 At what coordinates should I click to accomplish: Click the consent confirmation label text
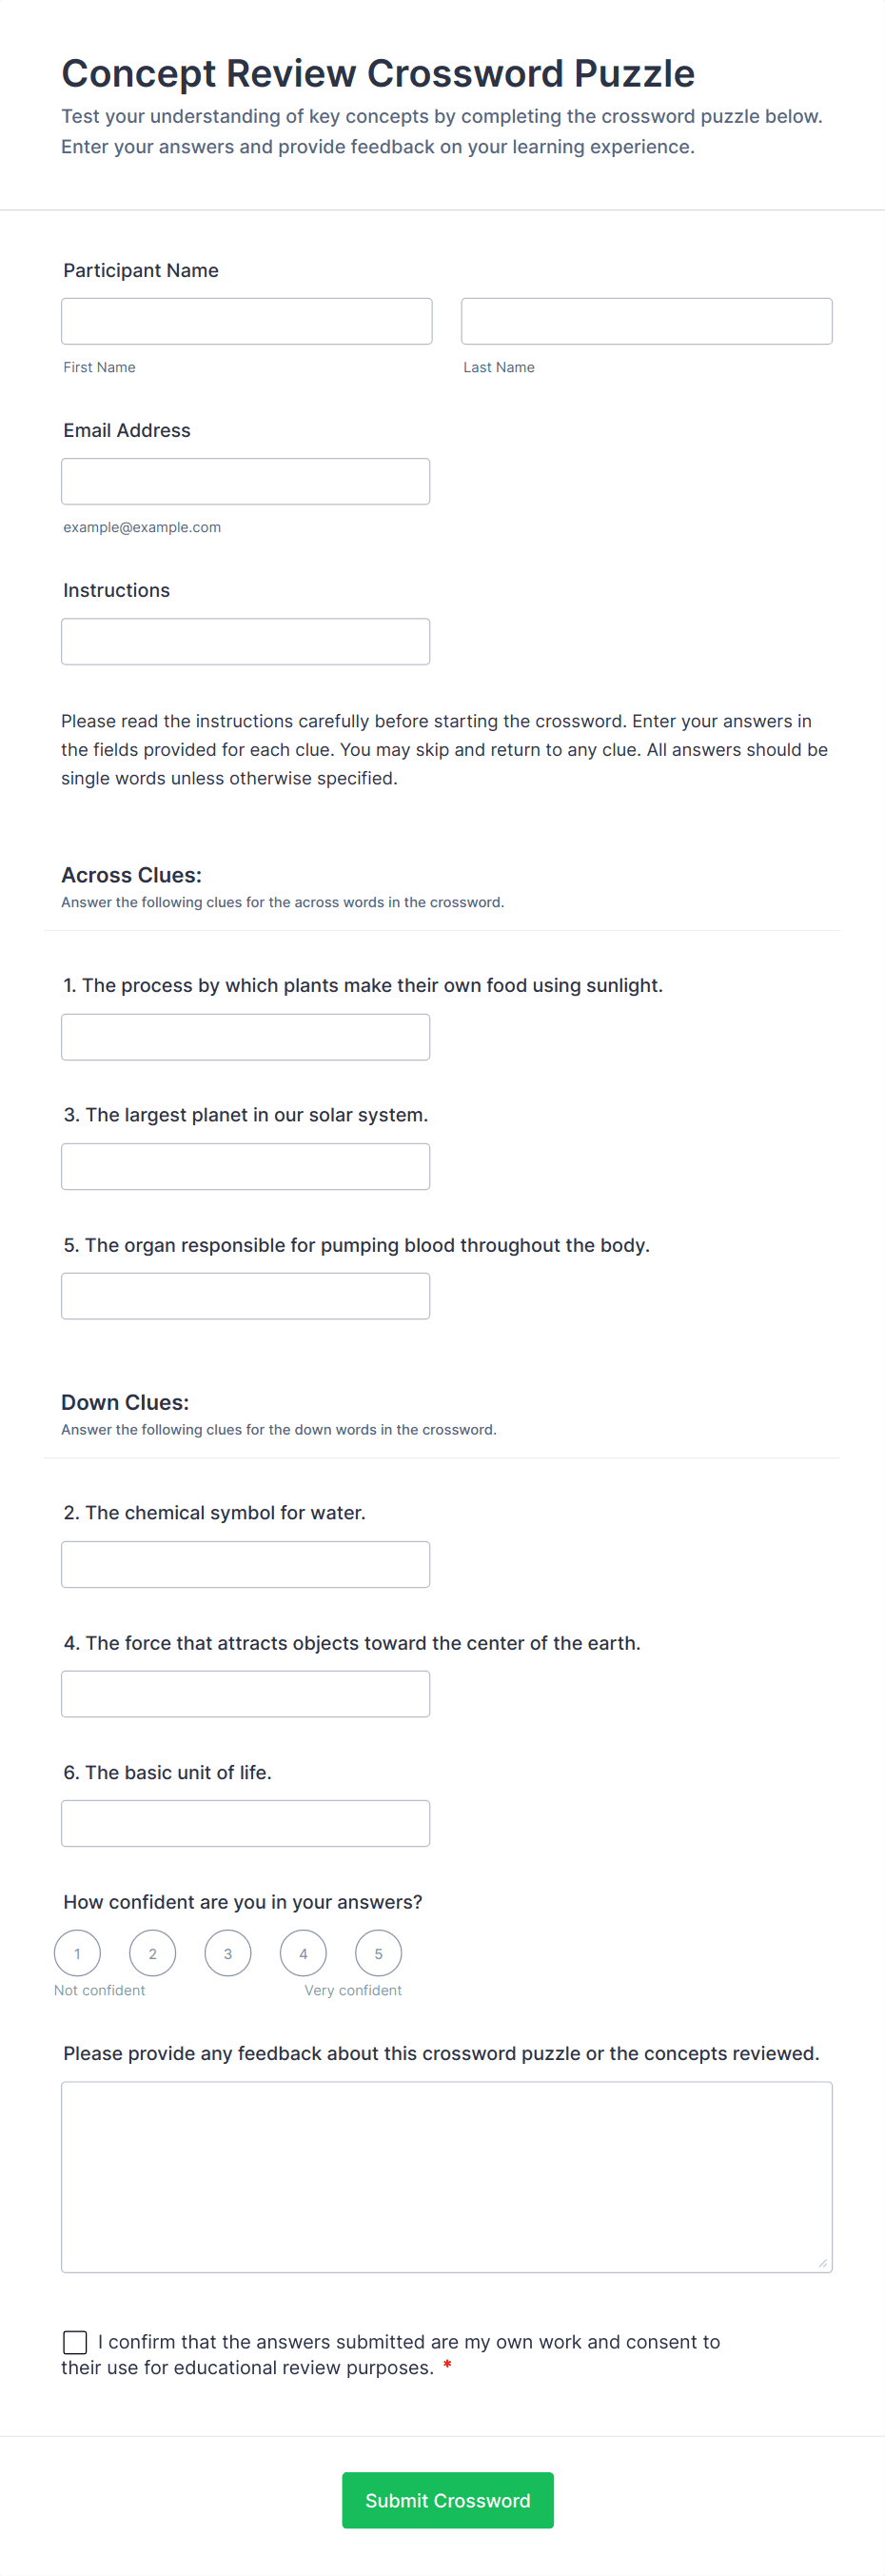coord(408,2342)
